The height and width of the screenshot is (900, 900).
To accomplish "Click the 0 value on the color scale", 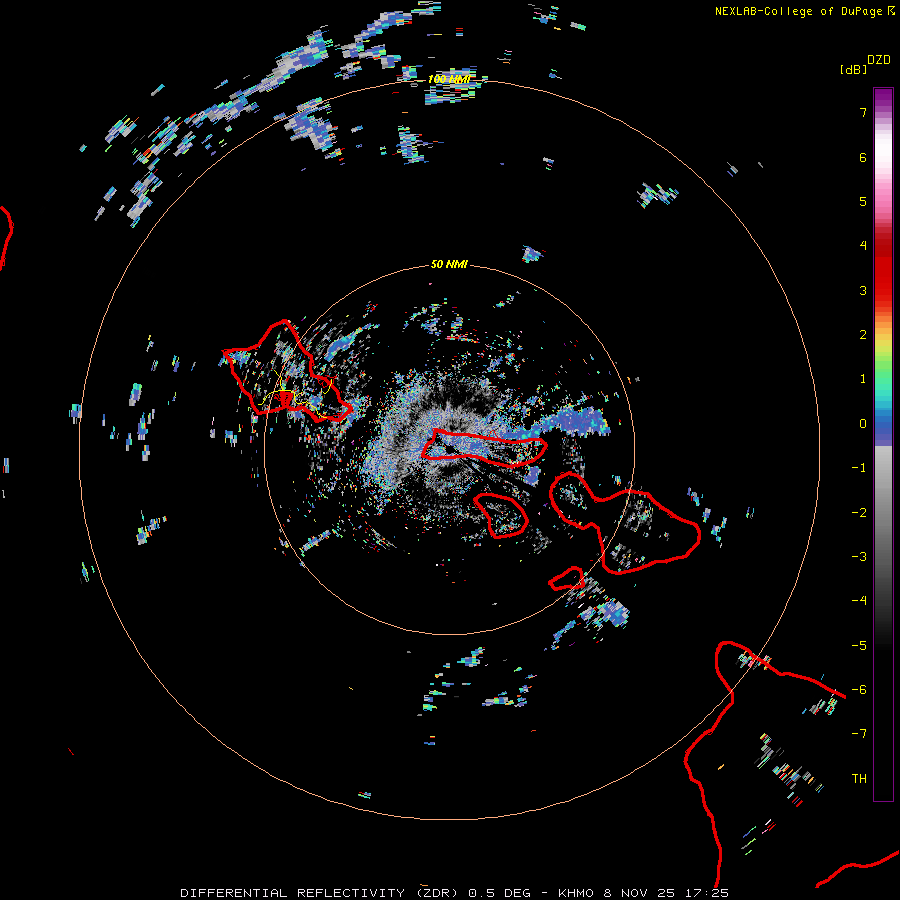I will click(x=863, y=424).
